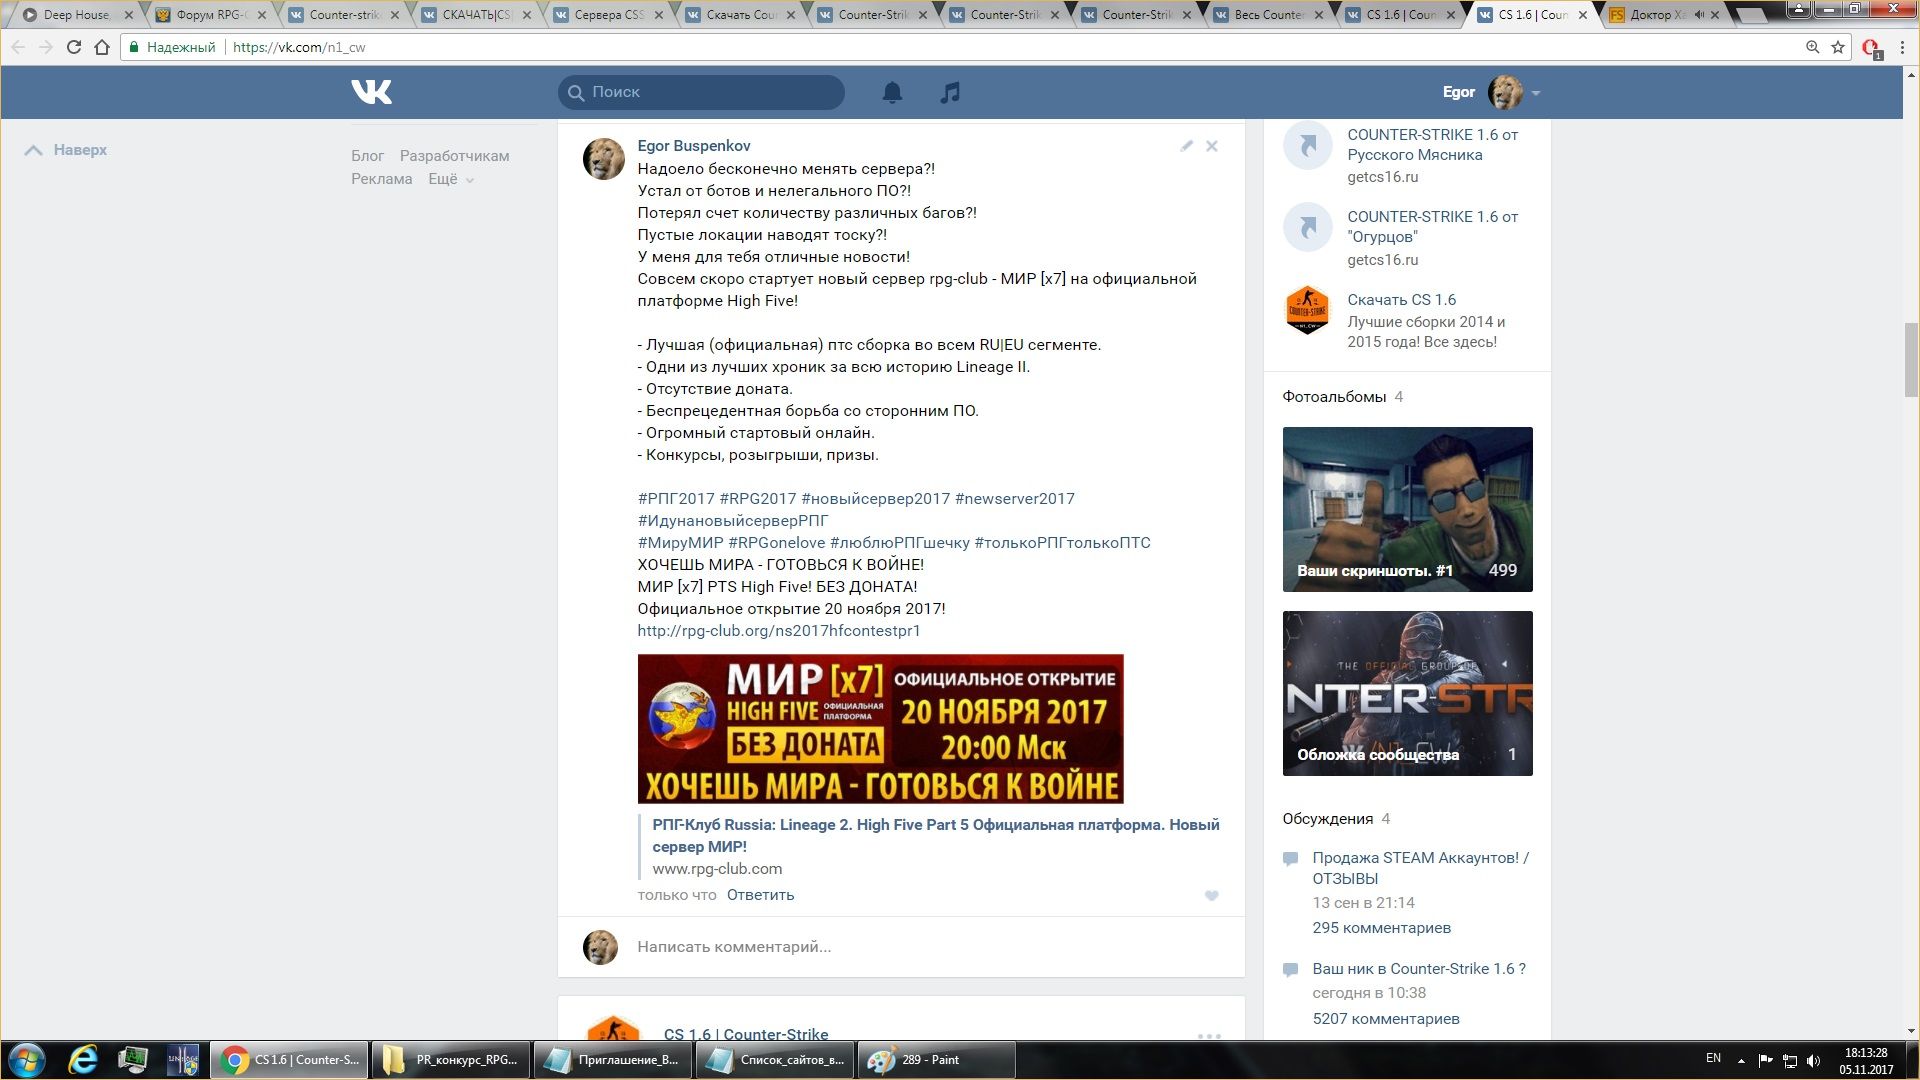Open volume control in system tray

1814,1061
